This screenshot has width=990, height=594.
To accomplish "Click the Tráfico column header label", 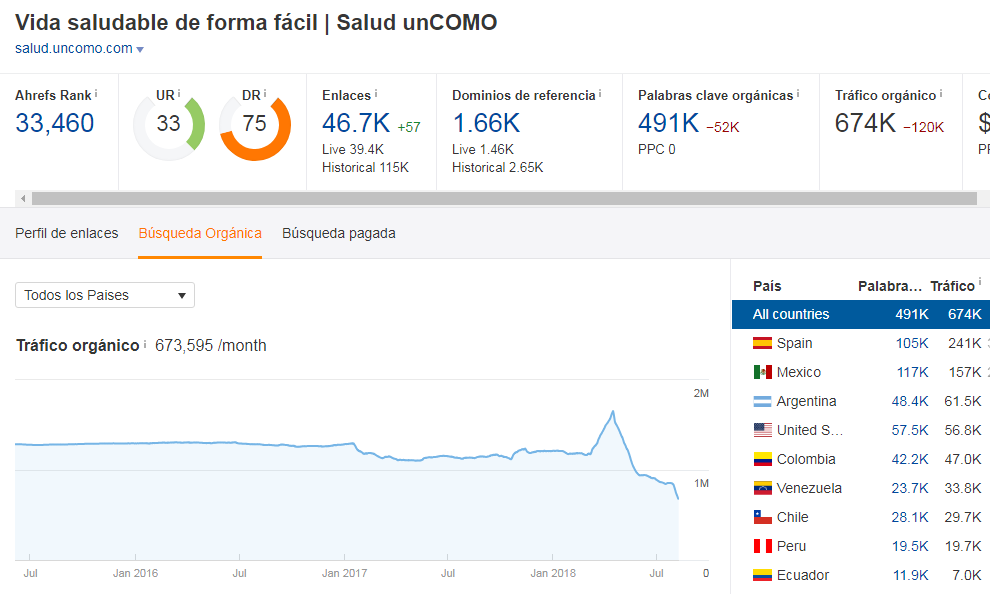I will pos(952,286).
